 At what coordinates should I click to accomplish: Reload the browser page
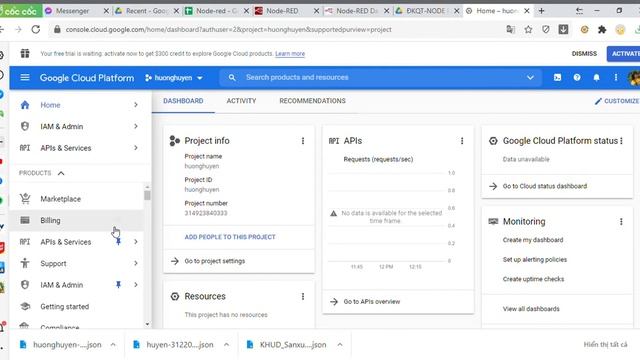pyautogui.click(x=36, y=29)
